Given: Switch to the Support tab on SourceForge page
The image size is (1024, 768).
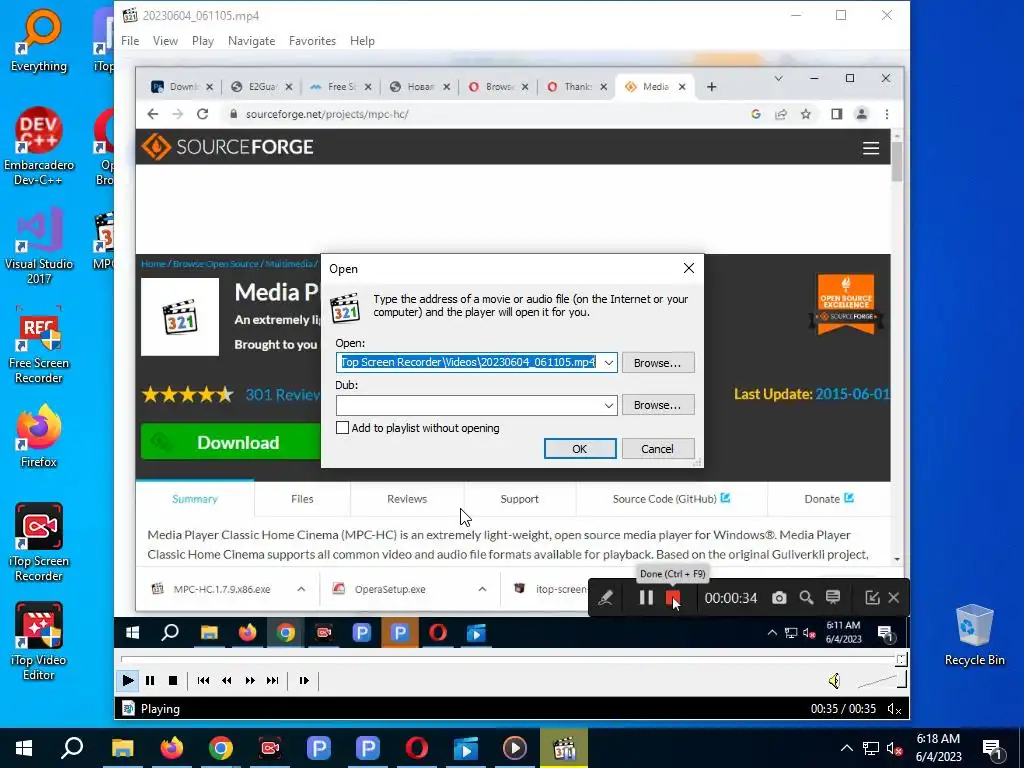Looking at the screenshot, I should pyautogui.click(x=519, y=499).
